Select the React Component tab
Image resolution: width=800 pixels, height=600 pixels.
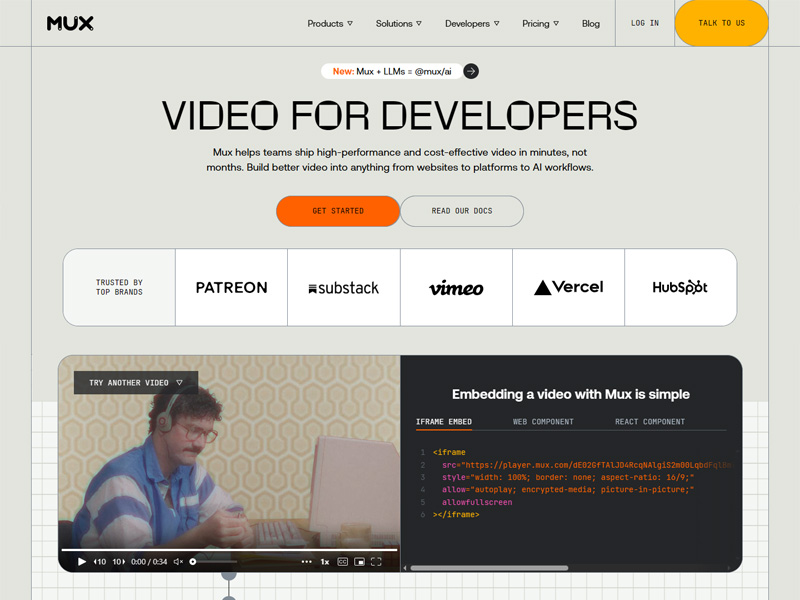[650, 422]
